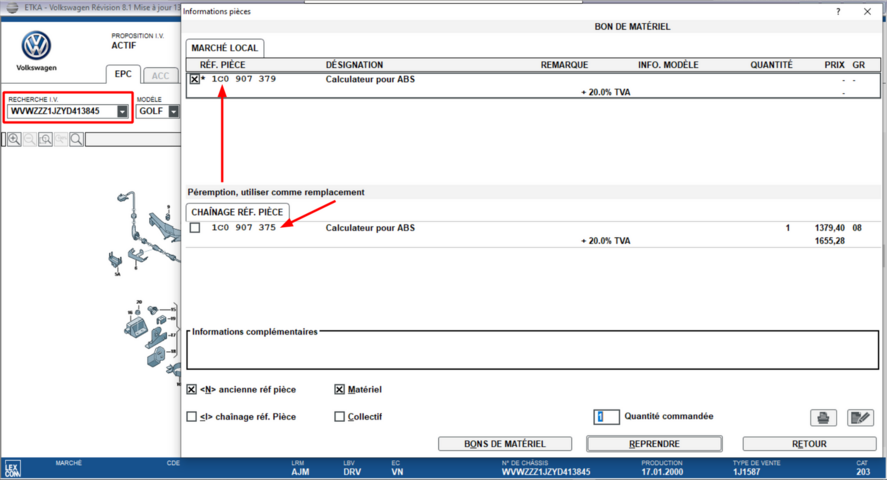The height and width of the screenshot is (480, 887).
Task: Toggle <N> ancienne réf pièce checkbox
Action: (x=192, y=390)
